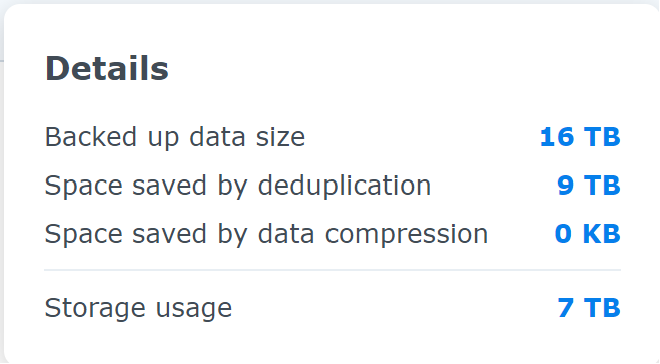This screenshot has width=660, height=364.
Task: Click the 0 KB compression value
Action: 588,234
